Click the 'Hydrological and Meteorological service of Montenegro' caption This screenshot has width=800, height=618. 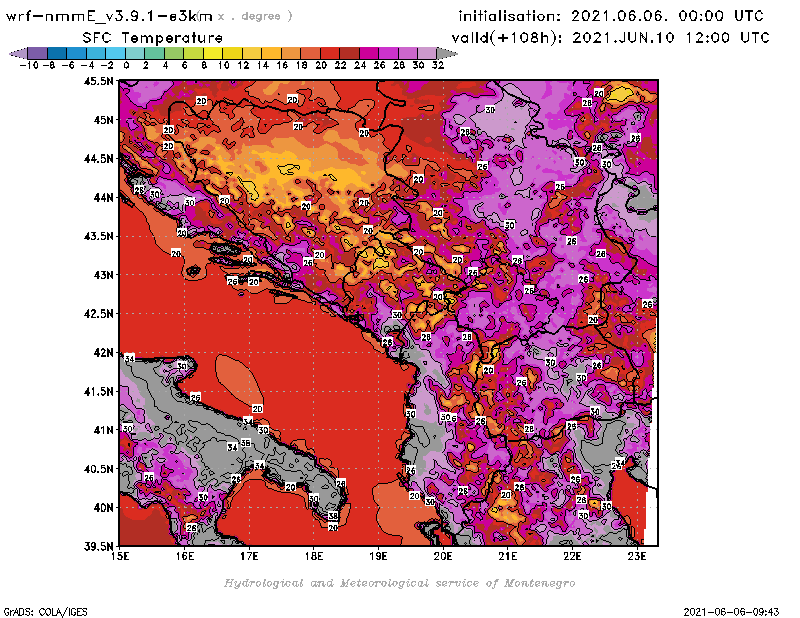pos(399,583)
